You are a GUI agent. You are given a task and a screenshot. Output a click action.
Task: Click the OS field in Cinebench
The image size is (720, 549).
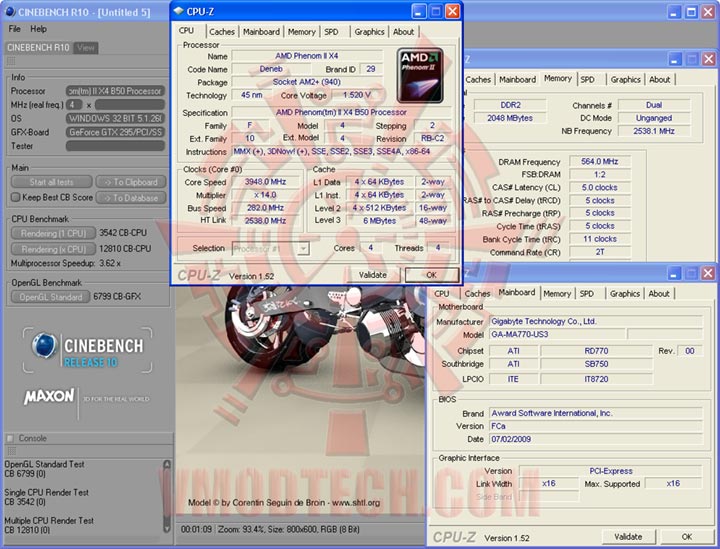point(115,118)
